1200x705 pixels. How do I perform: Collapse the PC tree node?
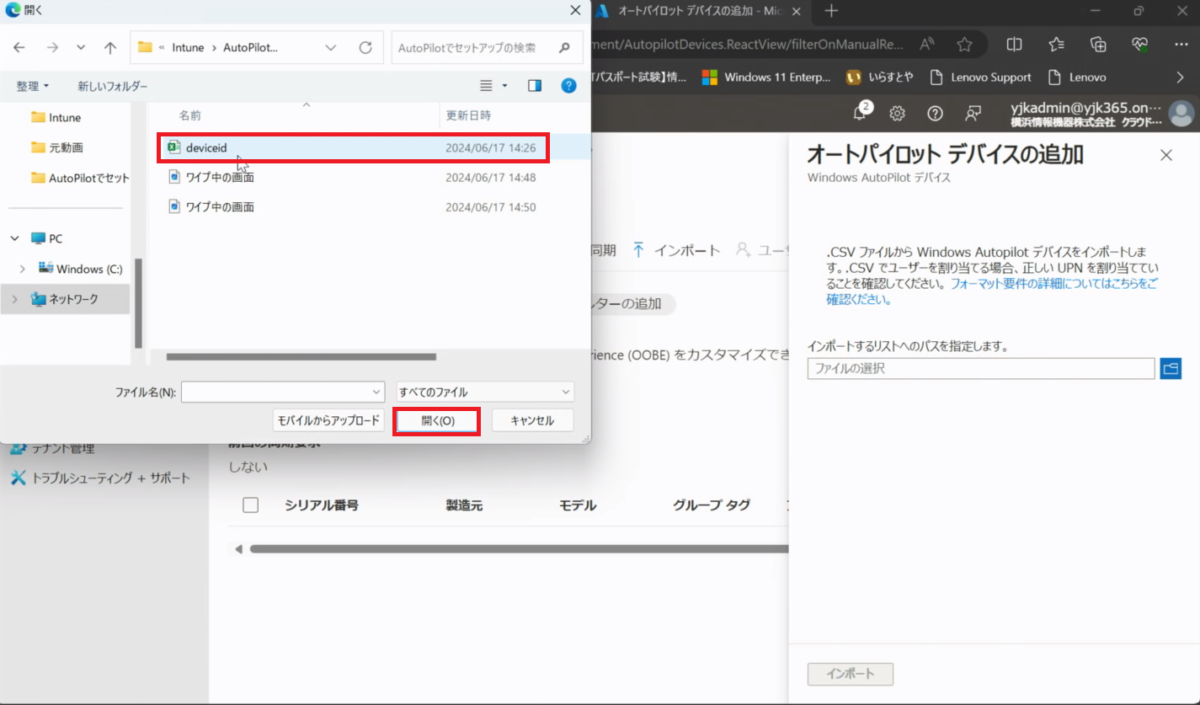coord(15,239)
